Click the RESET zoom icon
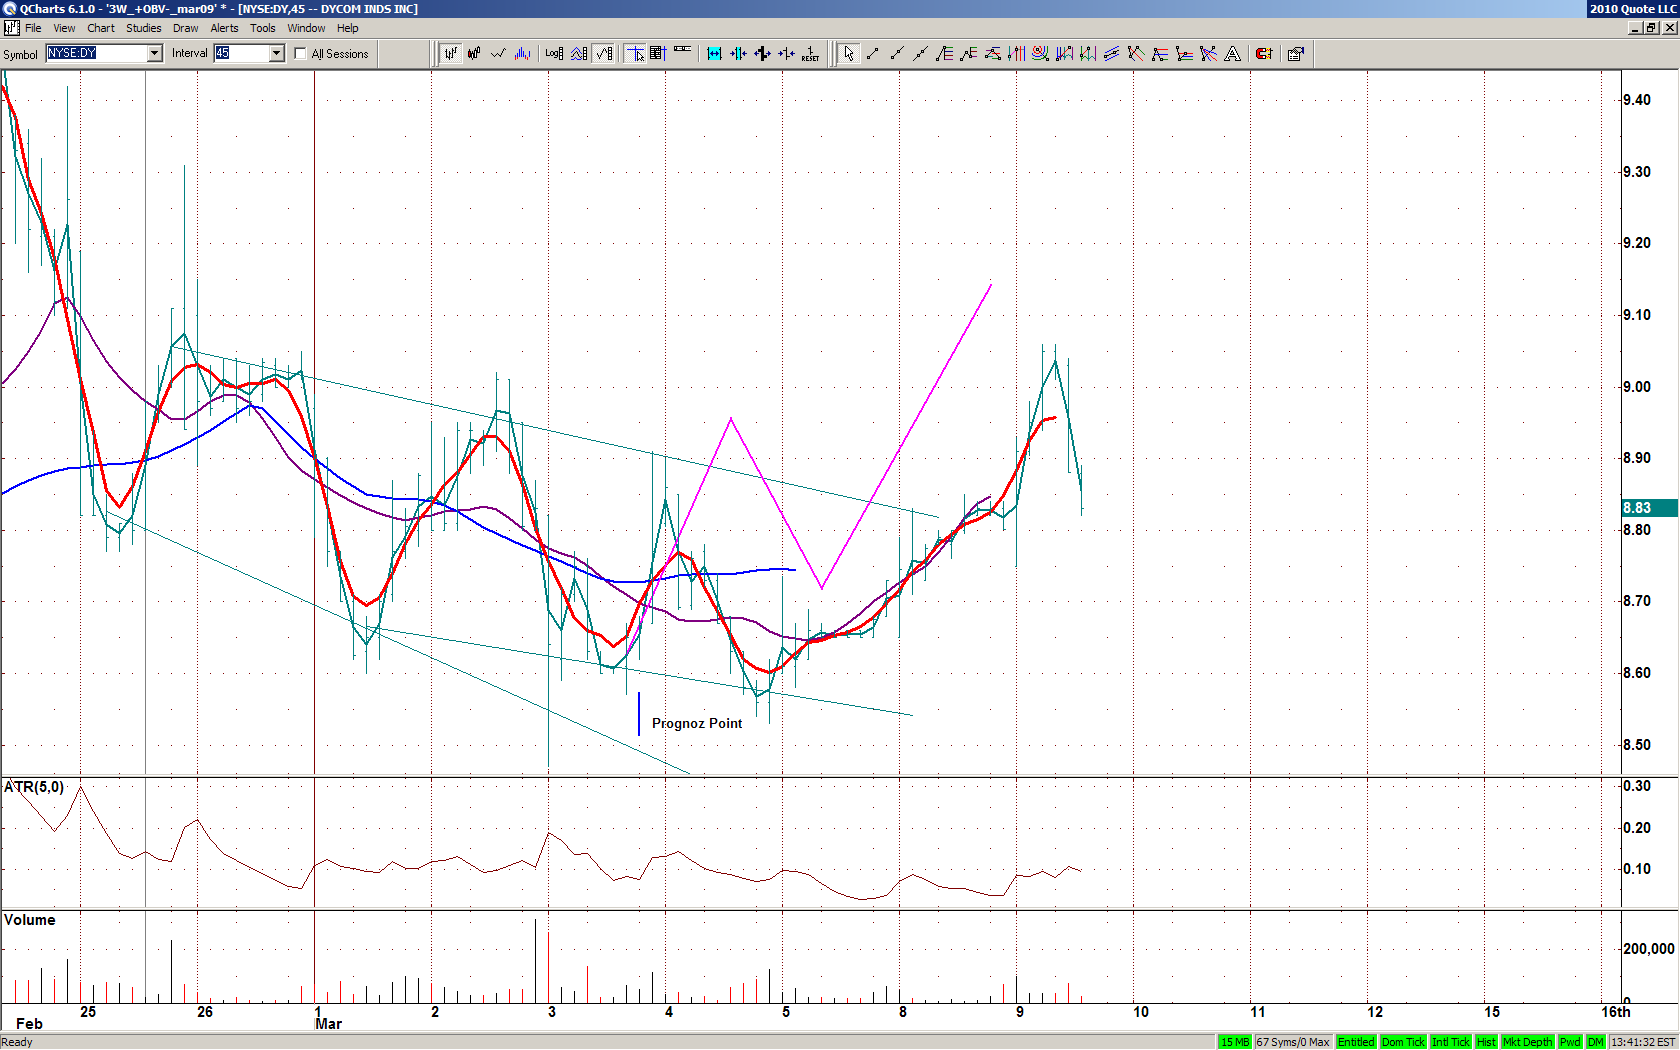The height and width of the screenshot is (1050, 1680). (x=810, y=54)
